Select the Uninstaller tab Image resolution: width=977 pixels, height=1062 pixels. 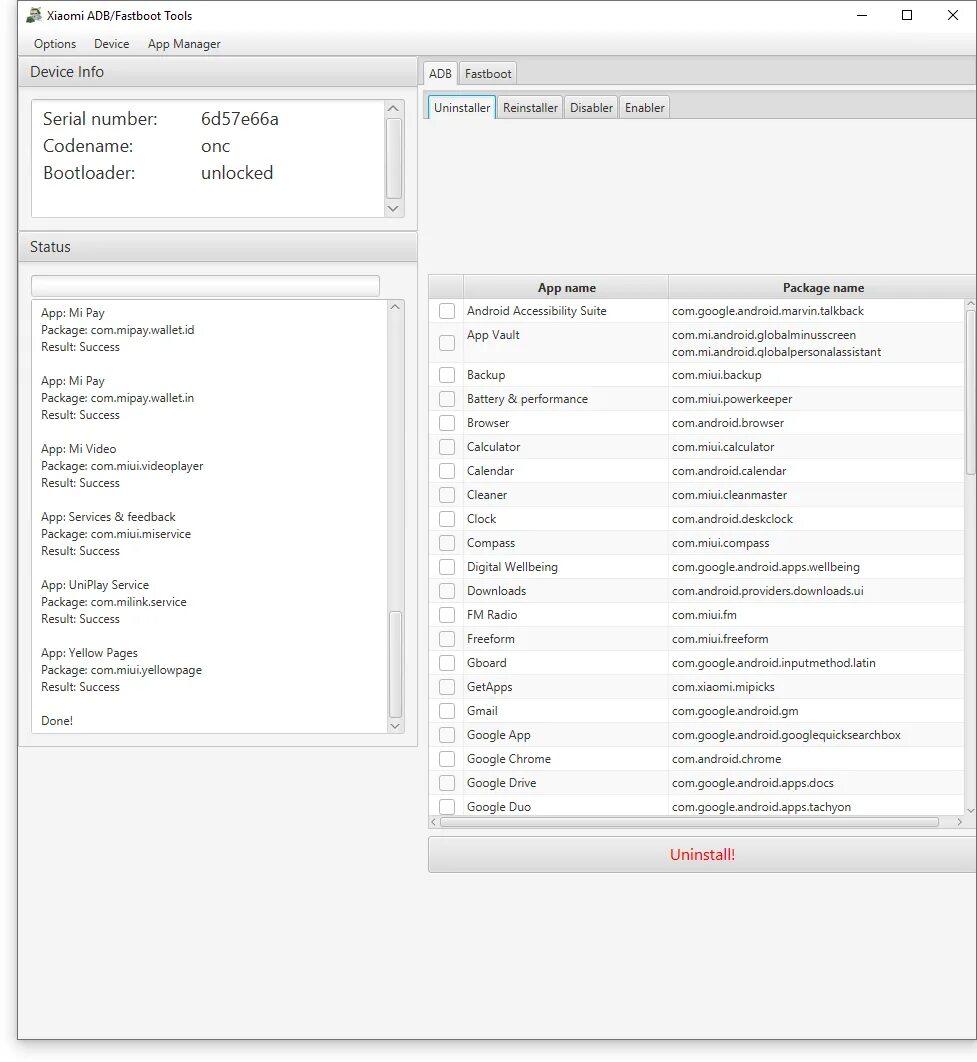coord(462,108)
